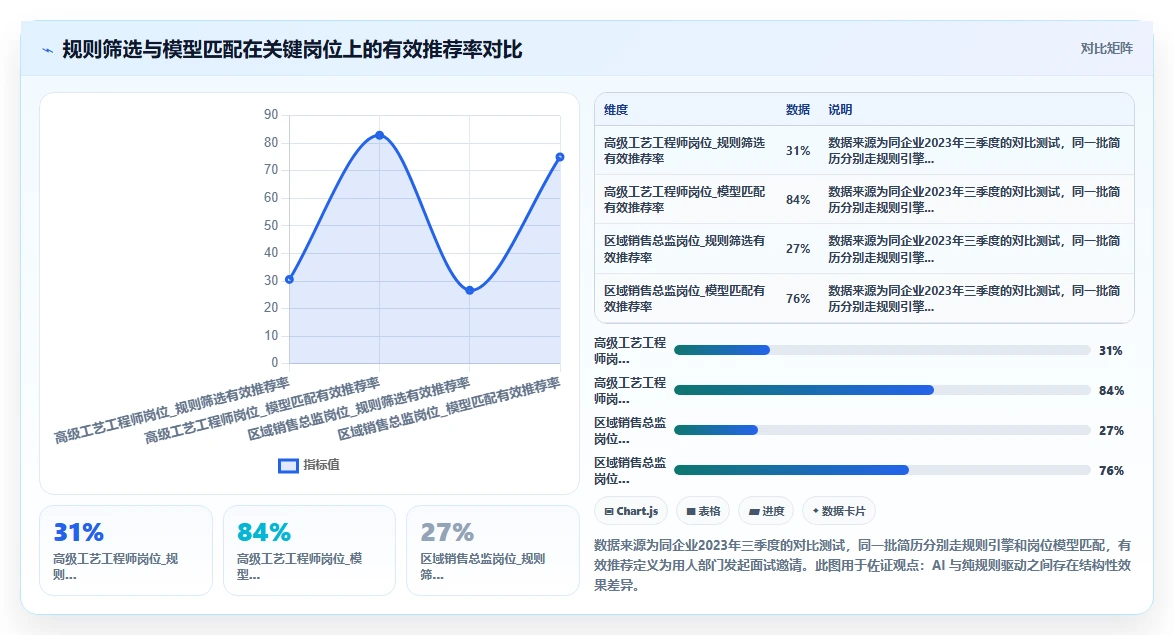Click the chart's peak data point near 83
This screenshot has width=1174, height=635.
[x=380, y=135]
